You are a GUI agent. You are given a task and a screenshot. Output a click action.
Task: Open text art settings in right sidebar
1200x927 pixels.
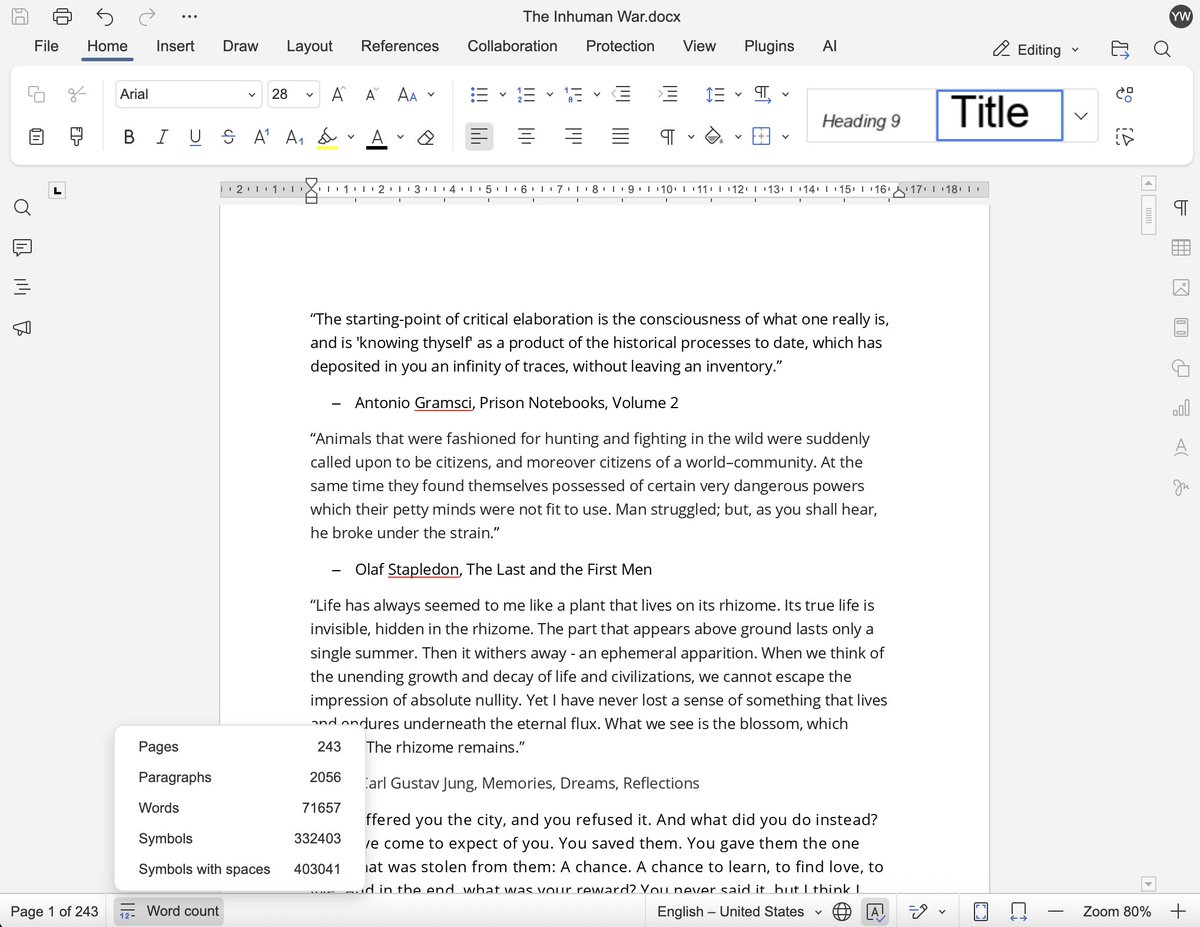[x=1181, y=447]
